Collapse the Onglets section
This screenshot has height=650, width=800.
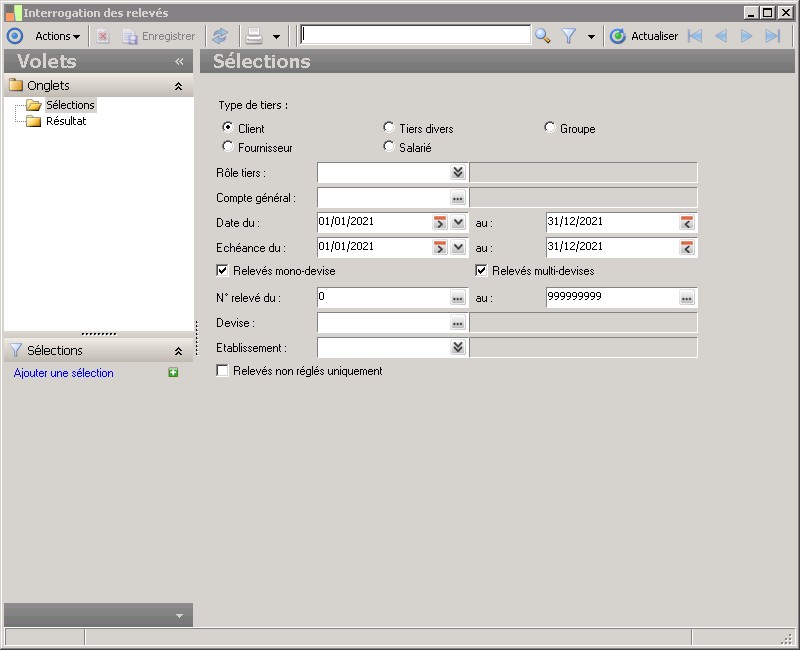pos(178,86)
